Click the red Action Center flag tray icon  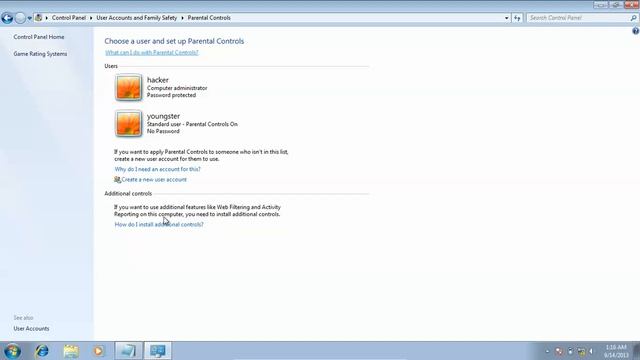(x=559, y=351)
